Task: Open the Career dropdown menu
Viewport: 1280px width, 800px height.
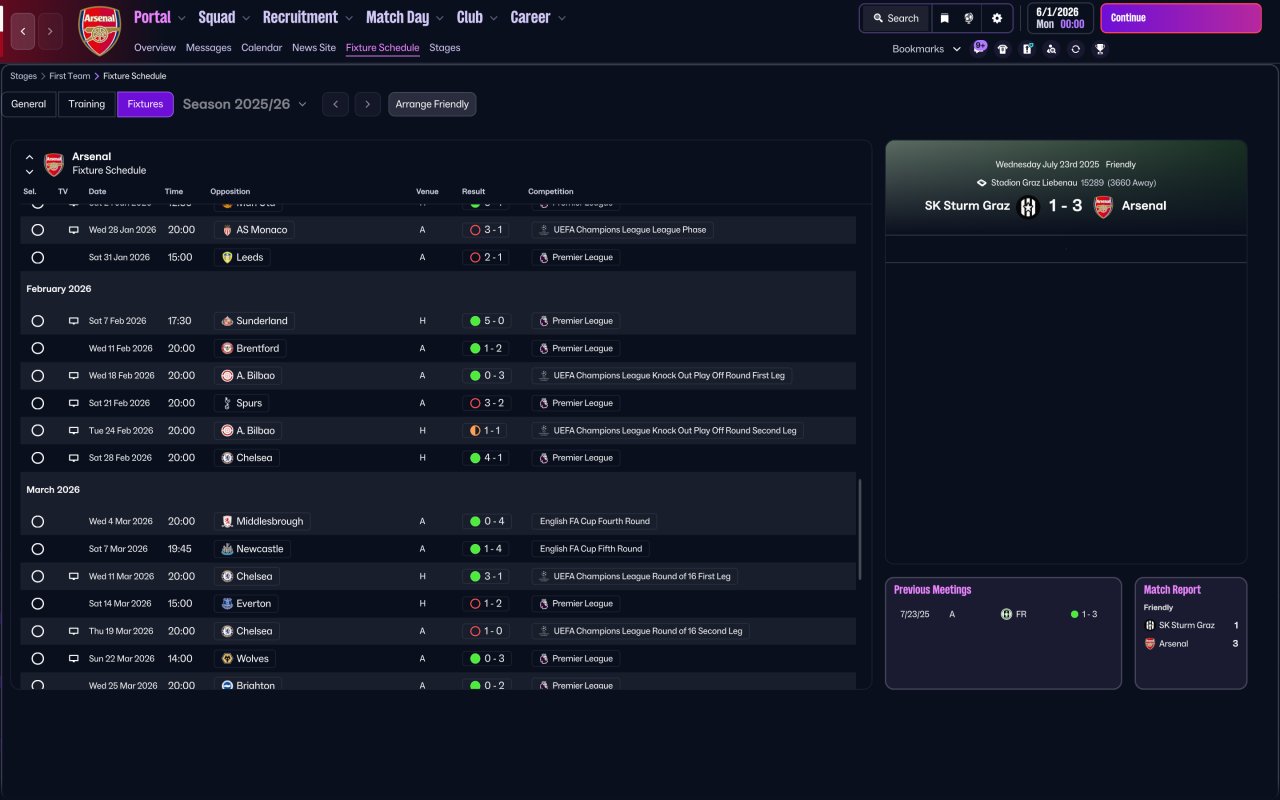Action: [x=538, y=17]
